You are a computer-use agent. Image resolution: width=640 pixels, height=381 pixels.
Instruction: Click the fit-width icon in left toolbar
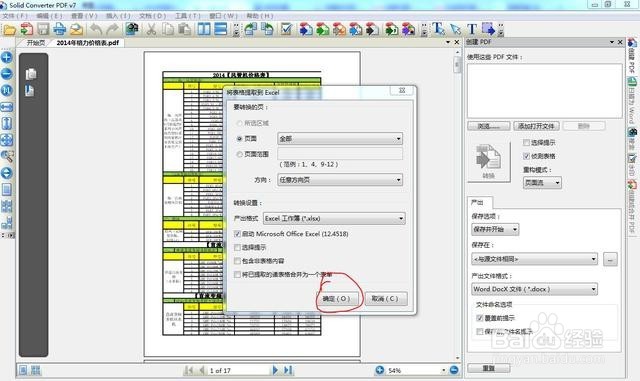7,107
